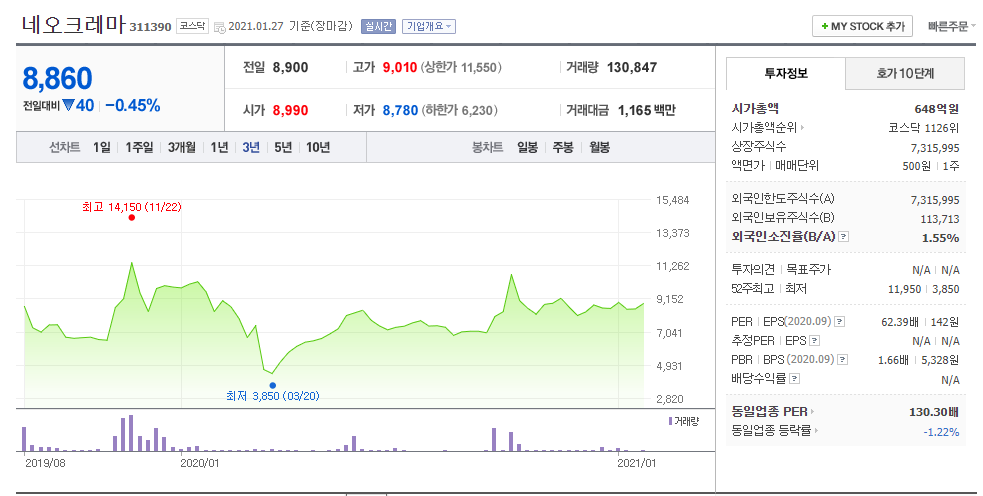Select the 1일 line chart period
This screenshot has height=496, width=983.
[x=102, y=147]
